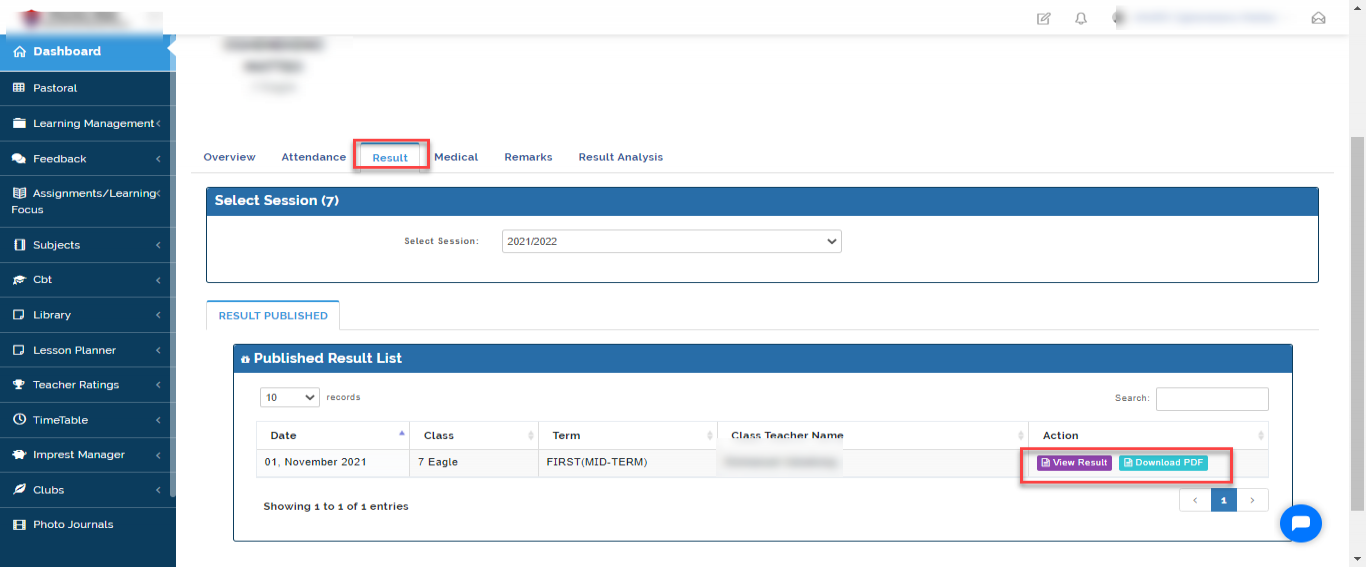Screen dimensions: 1366x567
Task: Sort table by Action column header
Action: (1148, 435)
